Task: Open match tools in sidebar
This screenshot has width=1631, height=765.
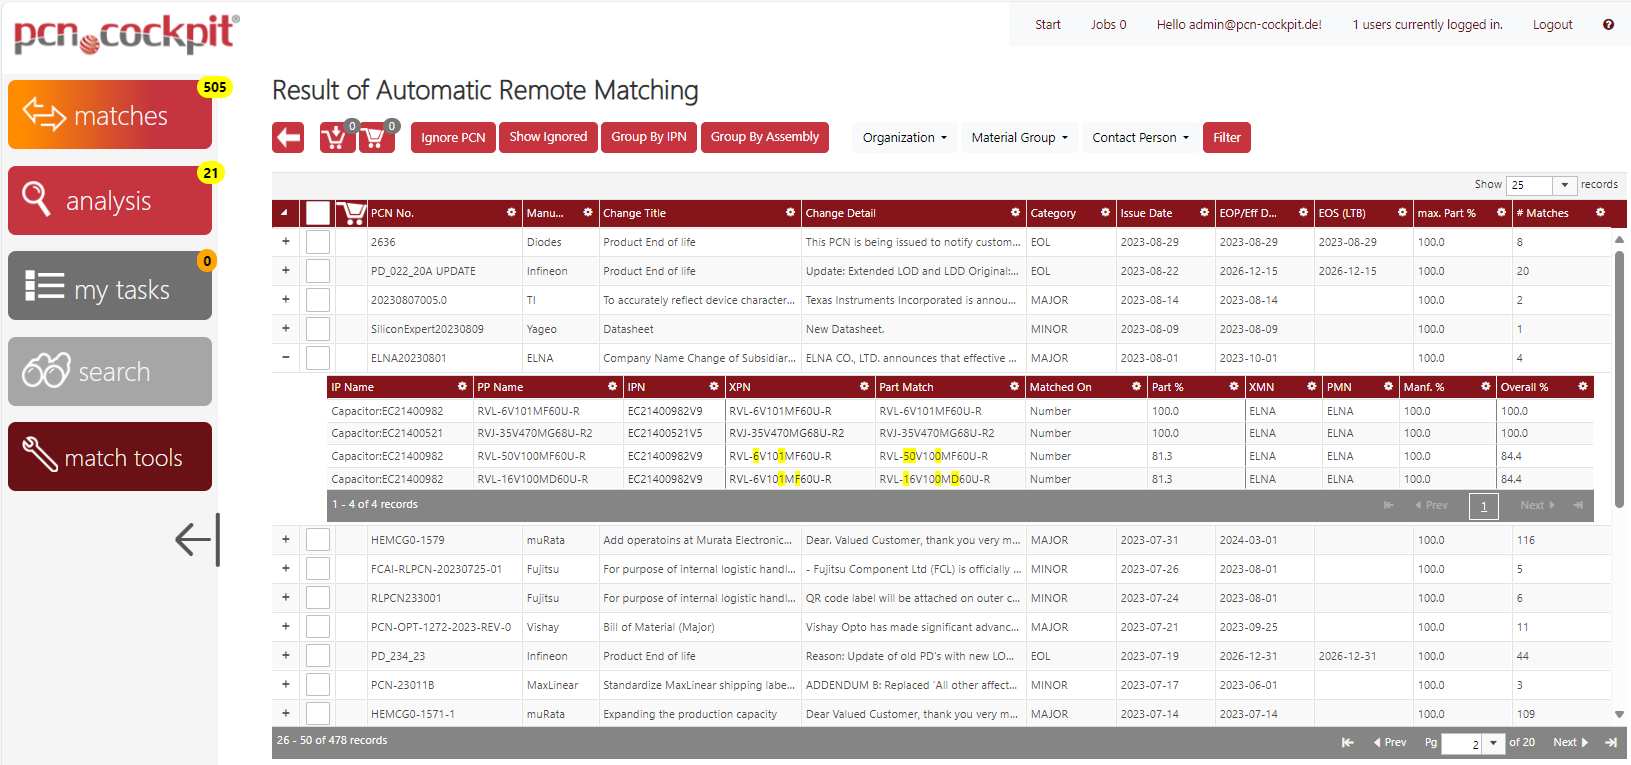Action: [x=110, y=457]
